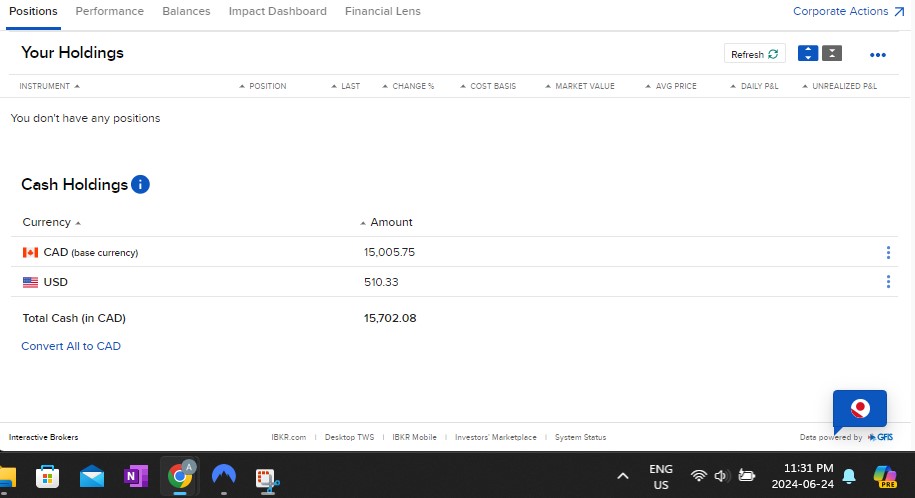Sort cash holdings by Currency column
The width and height of the screenshot is (915, 498).
47,222
